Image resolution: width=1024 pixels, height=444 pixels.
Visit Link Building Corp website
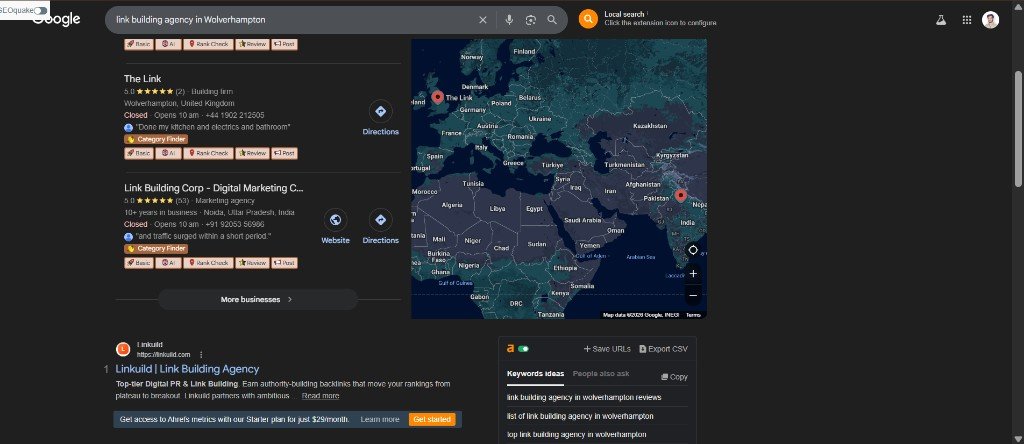pos(335,227)
